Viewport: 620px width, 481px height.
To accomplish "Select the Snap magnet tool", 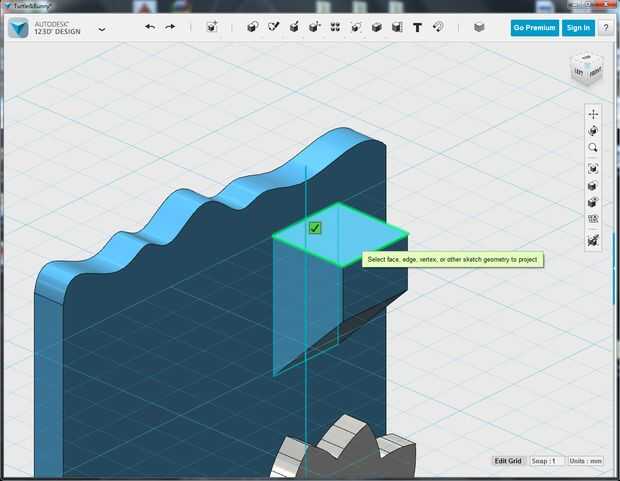I will (x=438, y=27).
